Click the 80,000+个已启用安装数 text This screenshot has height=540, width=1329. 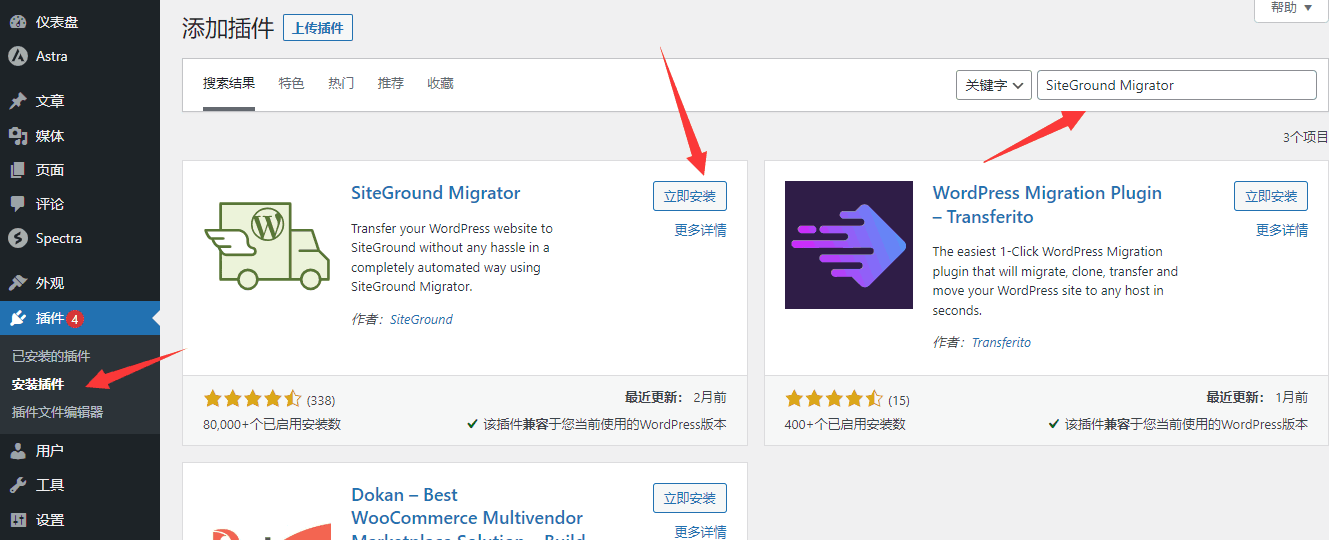[x=272, y=424]
